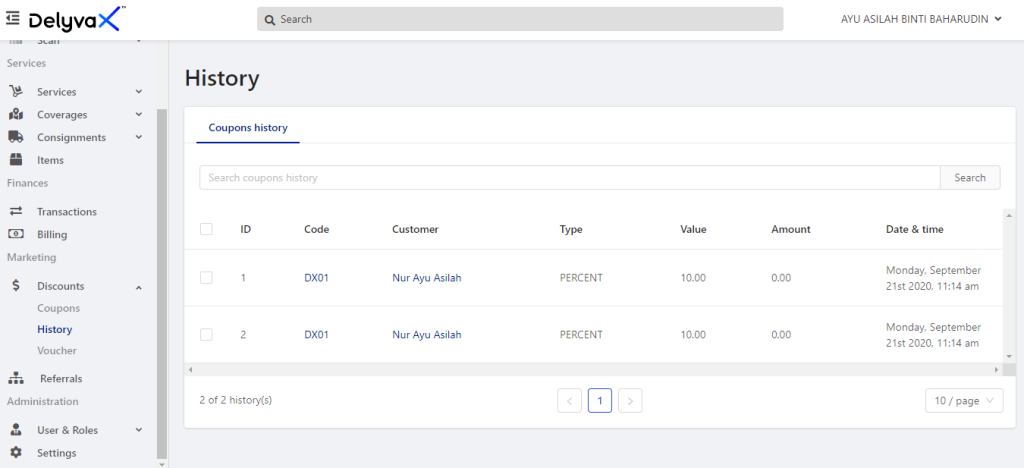This screenshot has height=468, width=1024.
Task: Click the Items box icon
Action: 16,160
